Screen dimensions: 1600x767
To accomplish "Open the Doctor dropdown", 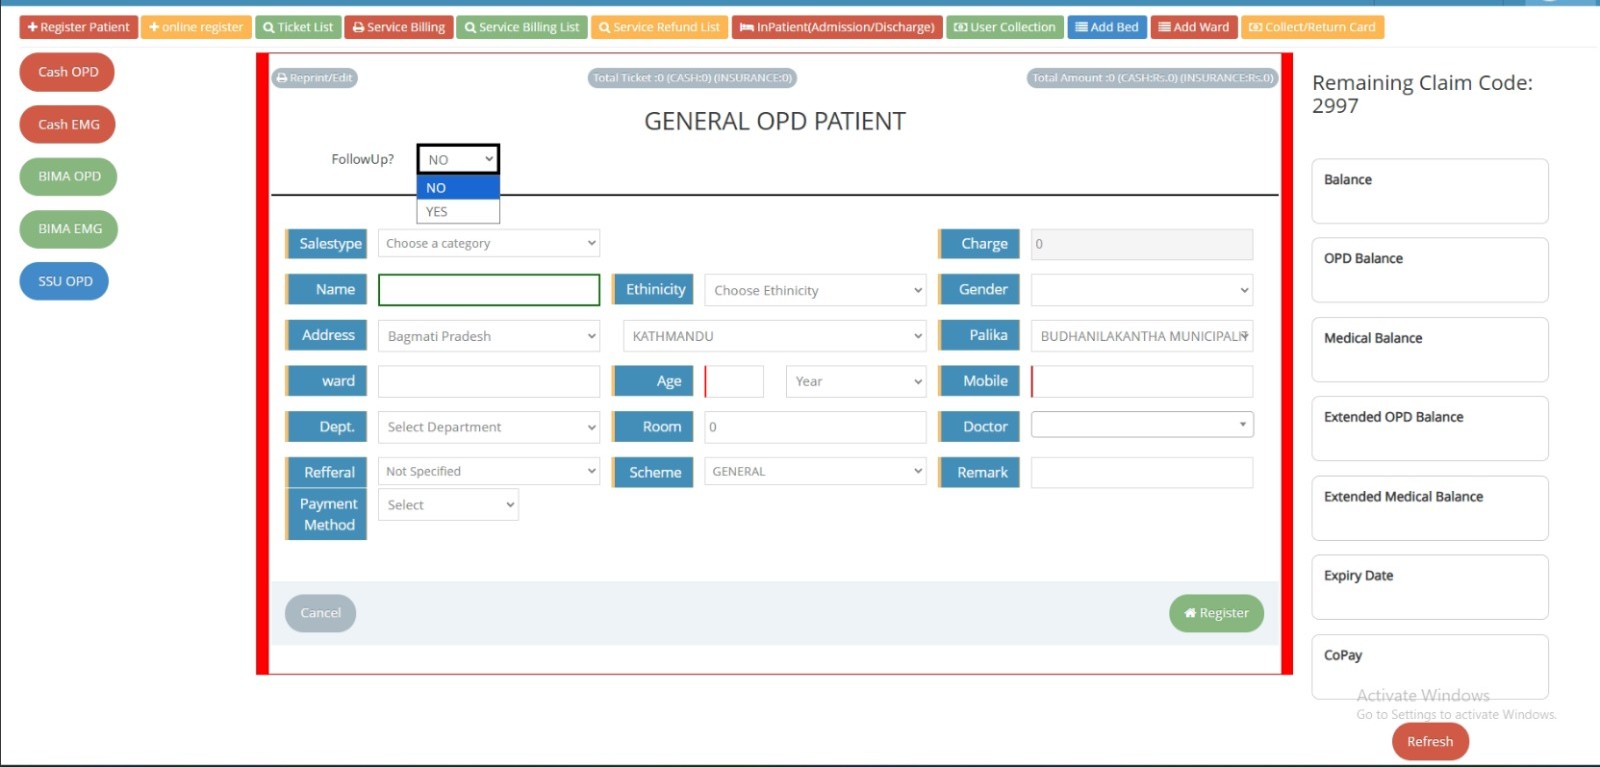I will 1142,425.
